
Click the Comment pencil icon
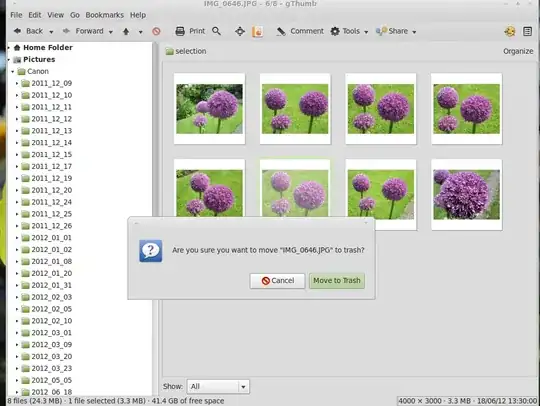click(281, 31)
